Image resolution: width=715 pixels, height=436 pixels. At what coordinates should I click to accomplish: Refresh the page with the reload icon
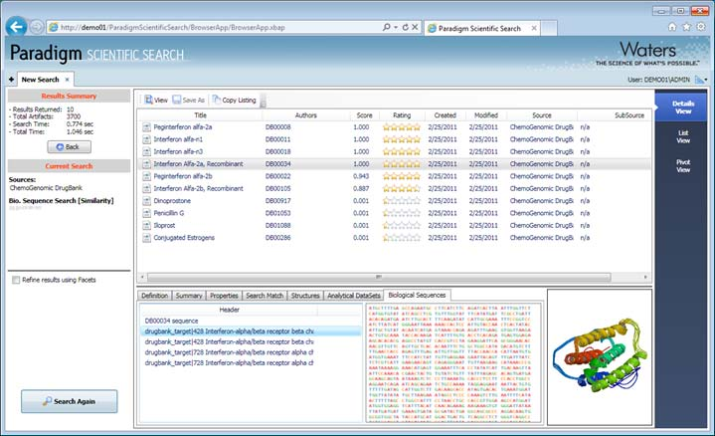click(405, 27)
